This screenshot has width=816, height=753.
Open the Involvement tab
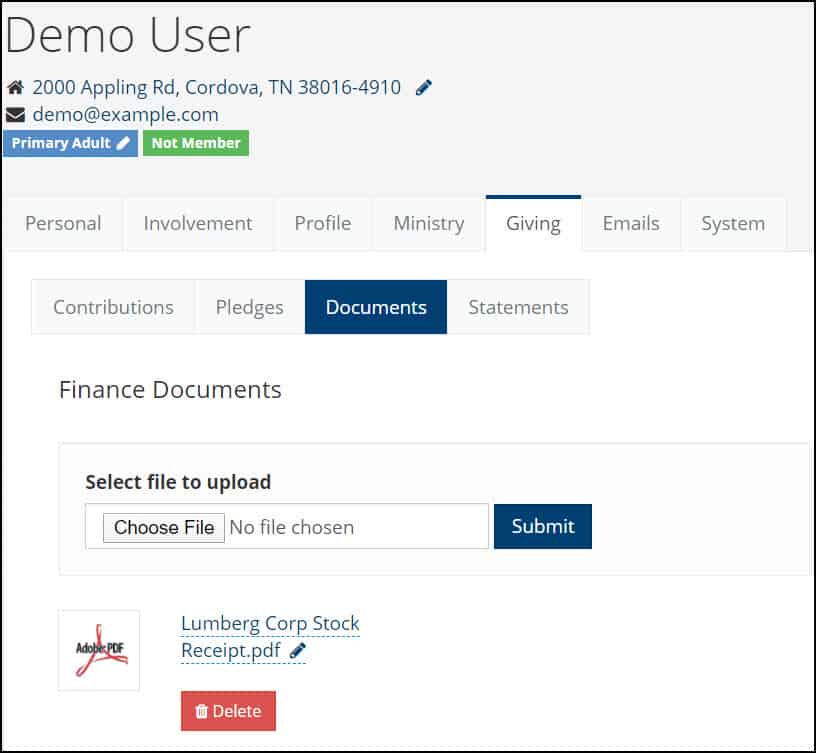(198, 224)
